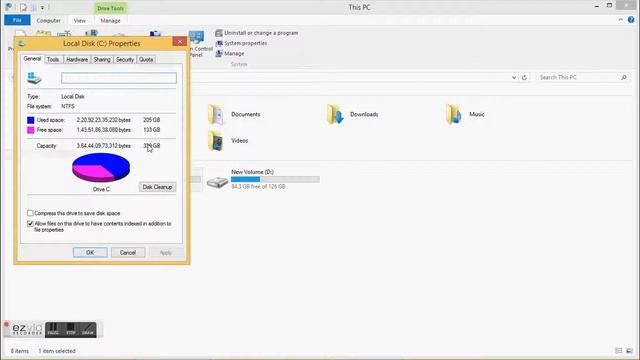The height and width of the screenshot is (360, 640).
Task: Click the Uninstall or change a program label
Action: pos(261,33)
